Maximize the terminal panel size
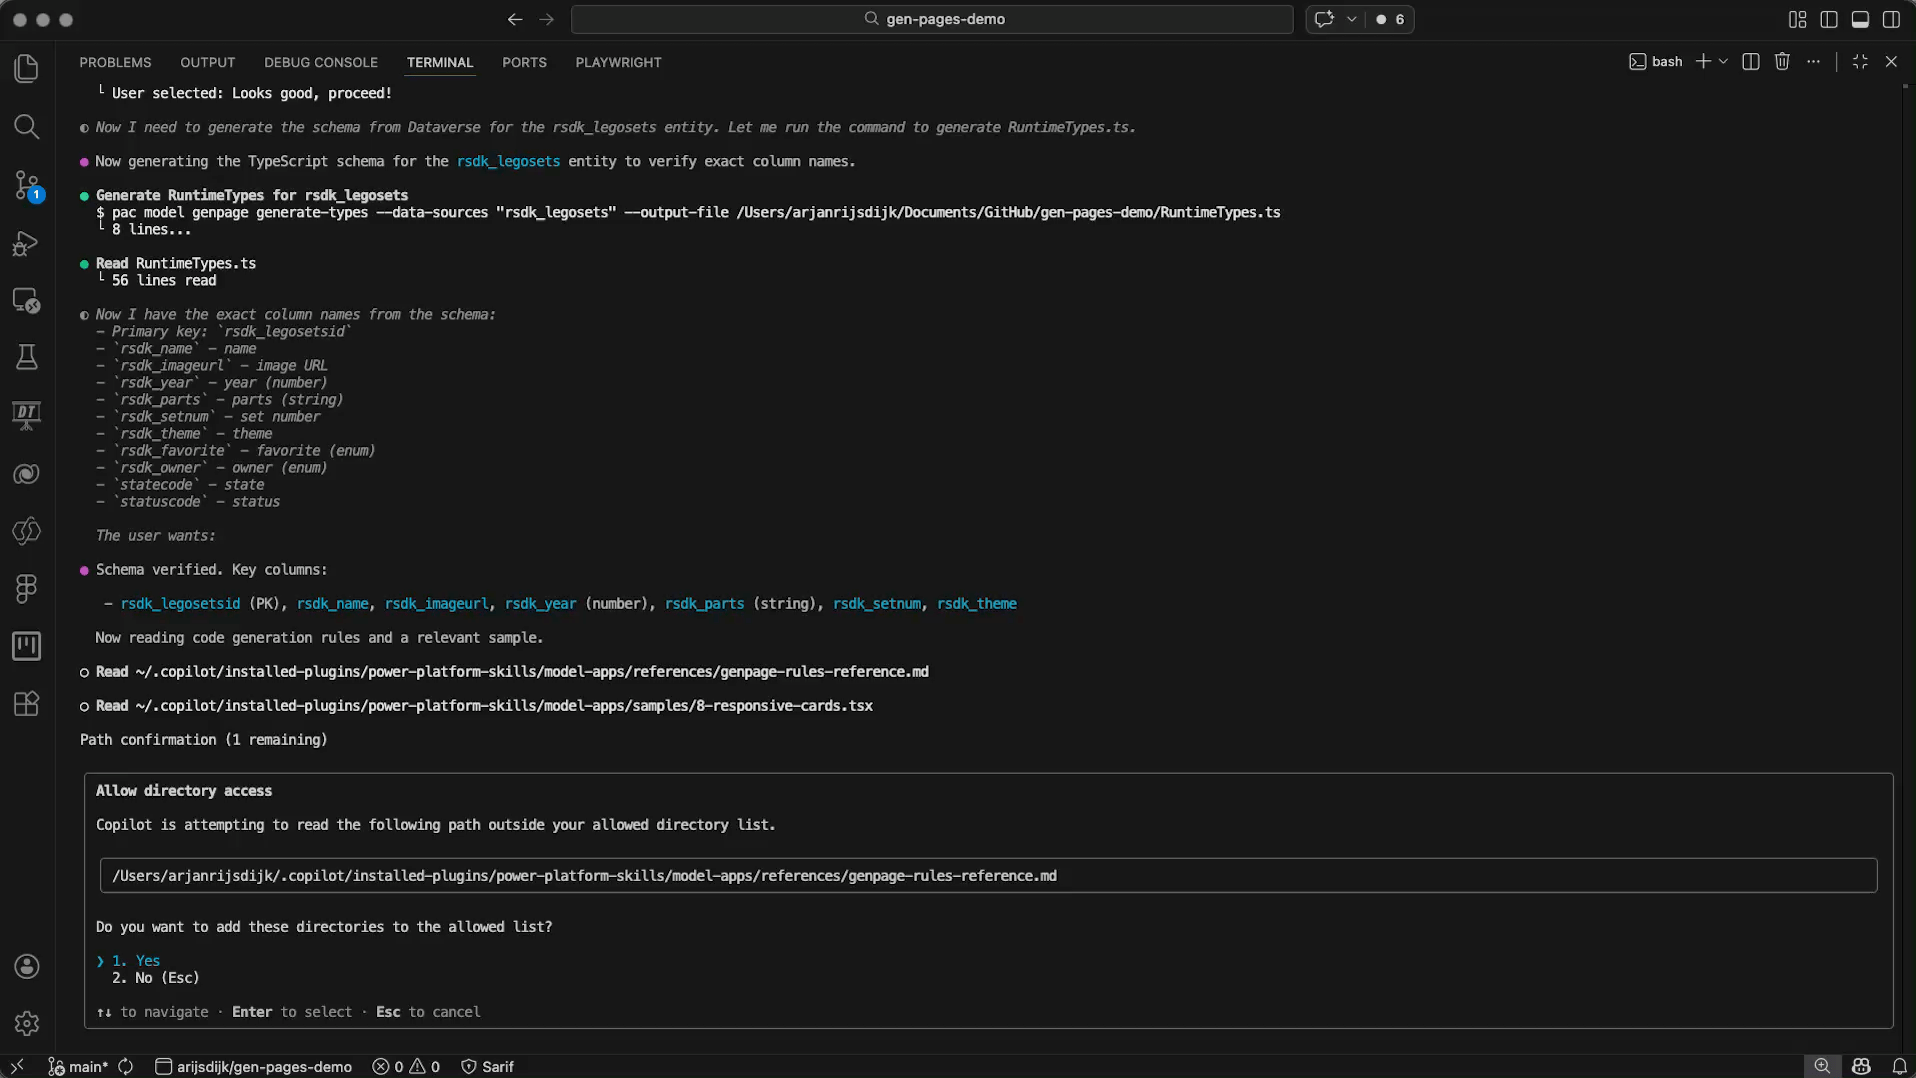This screenshot has width=1916, height=1078. pyautogui.click(x=1860, y=61)
